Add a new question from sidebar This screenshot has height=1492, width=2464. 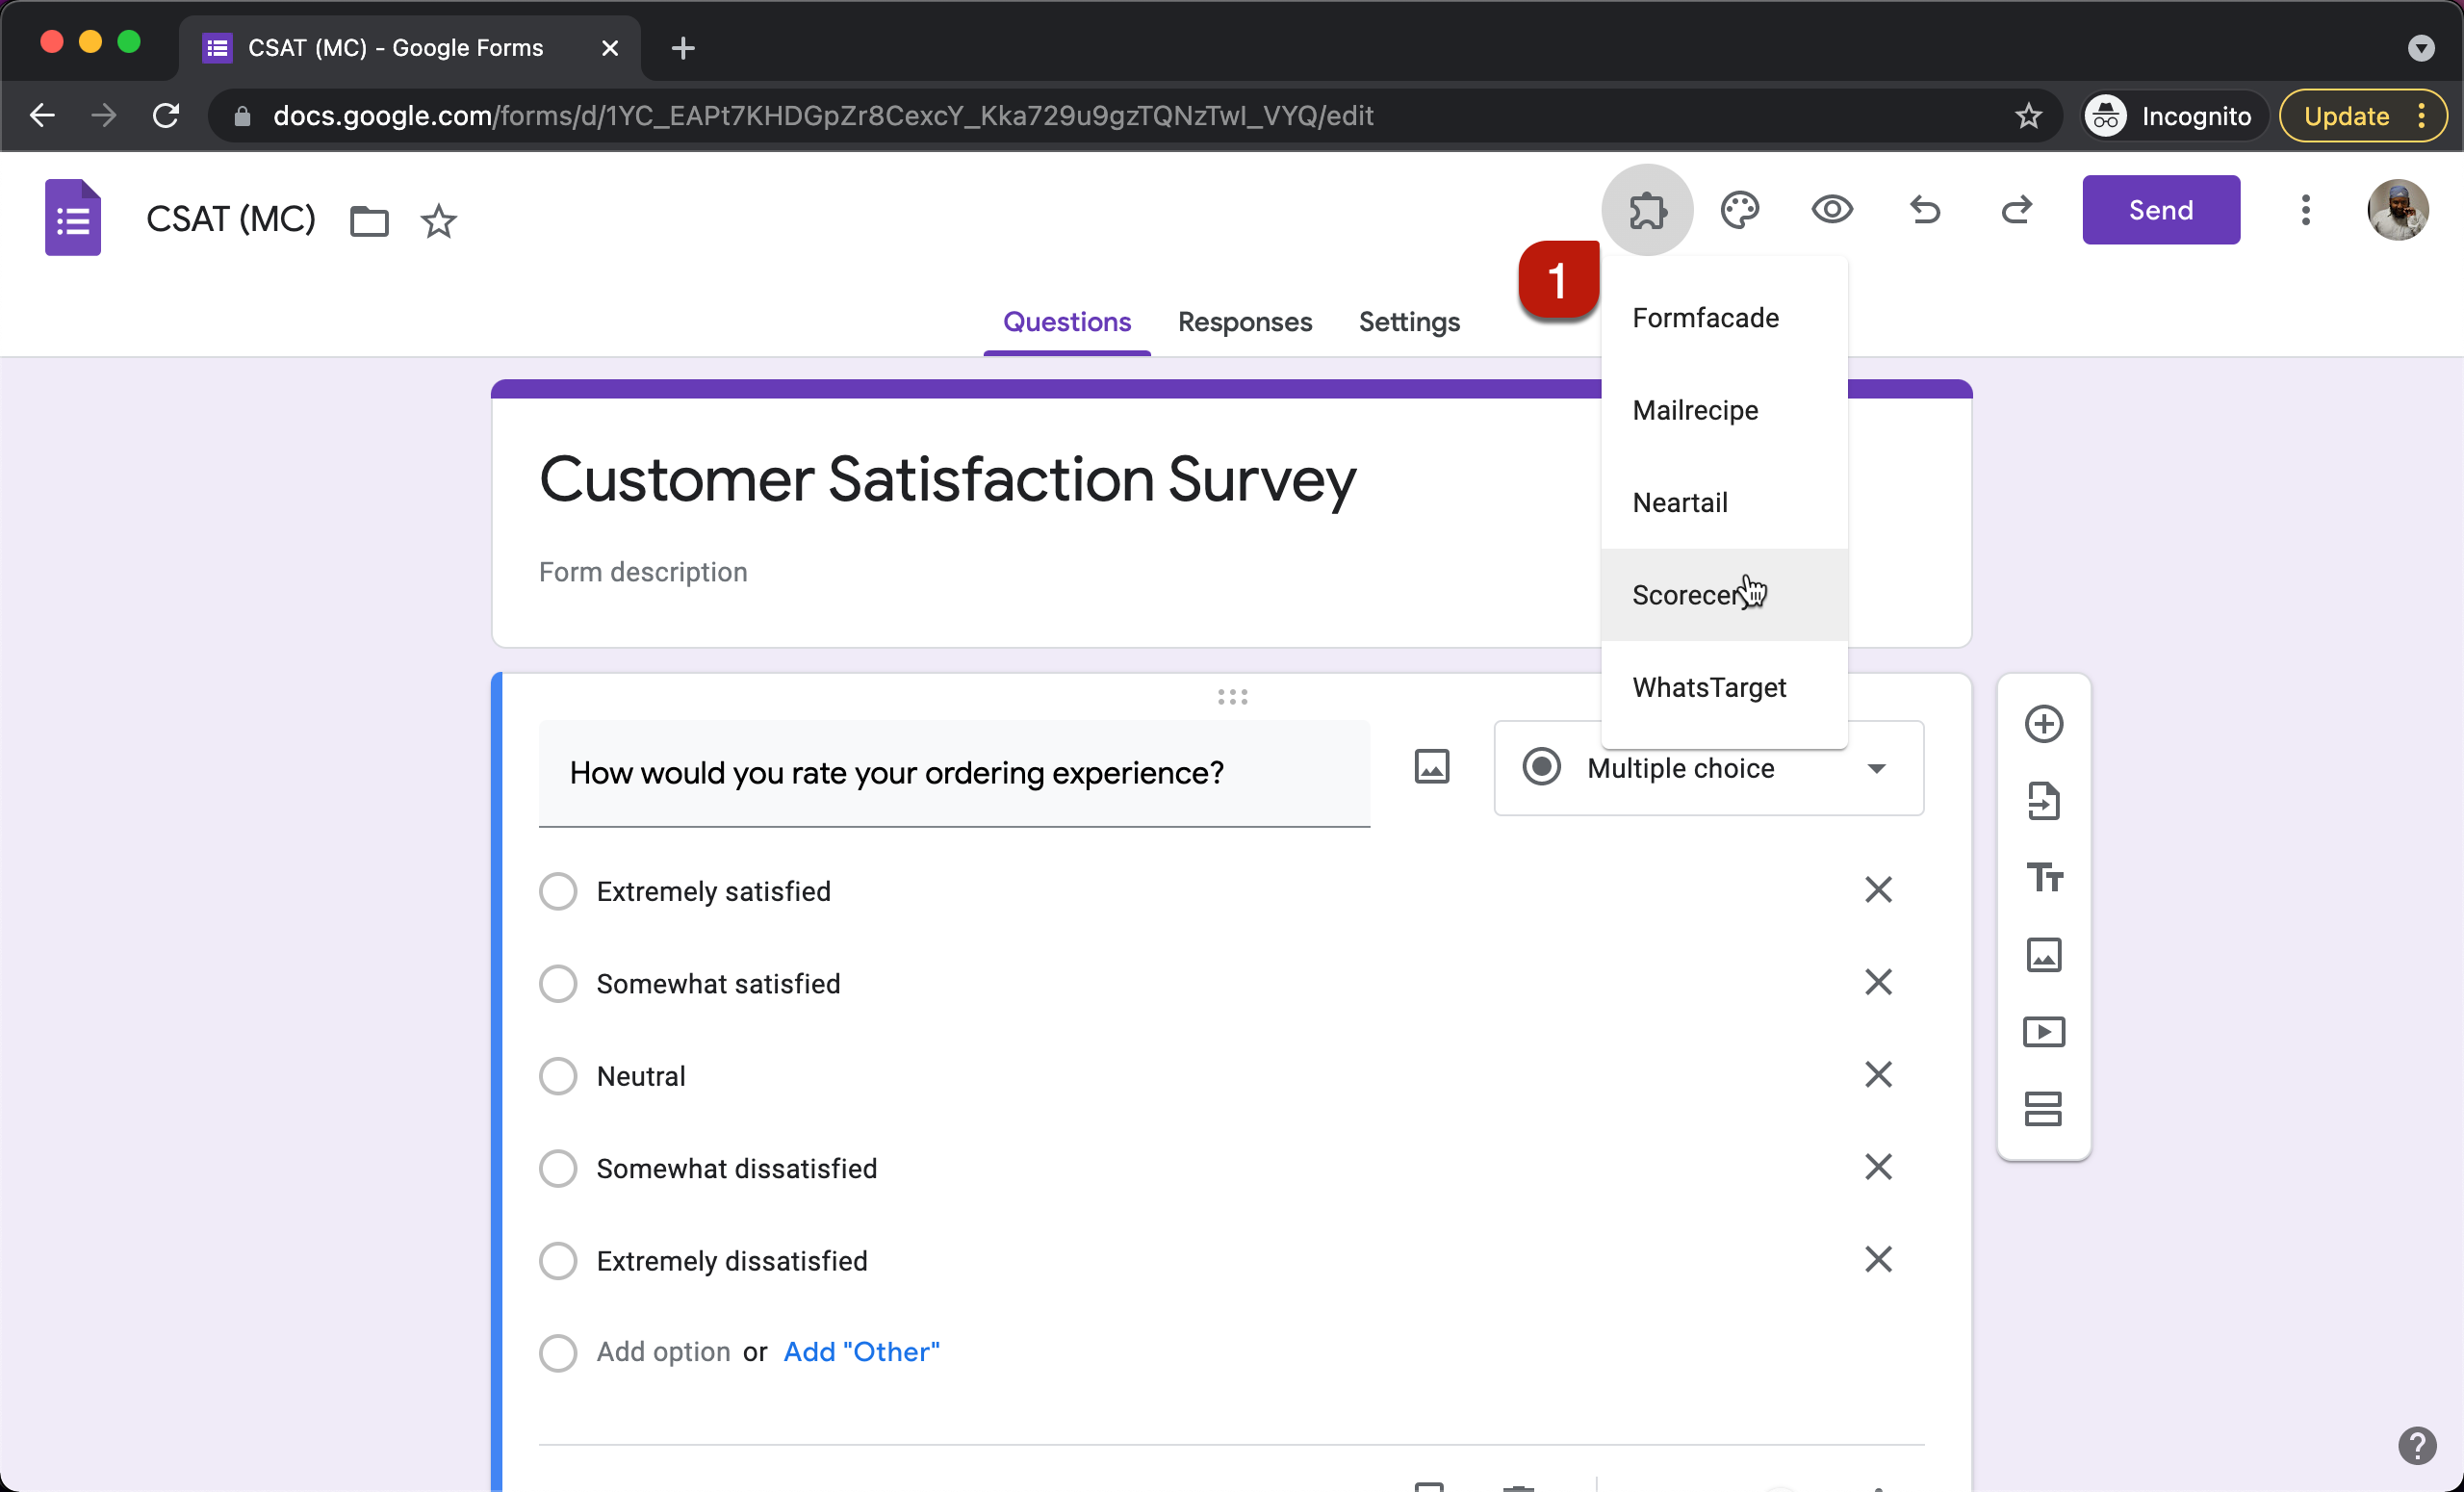tap(2043, 724)
